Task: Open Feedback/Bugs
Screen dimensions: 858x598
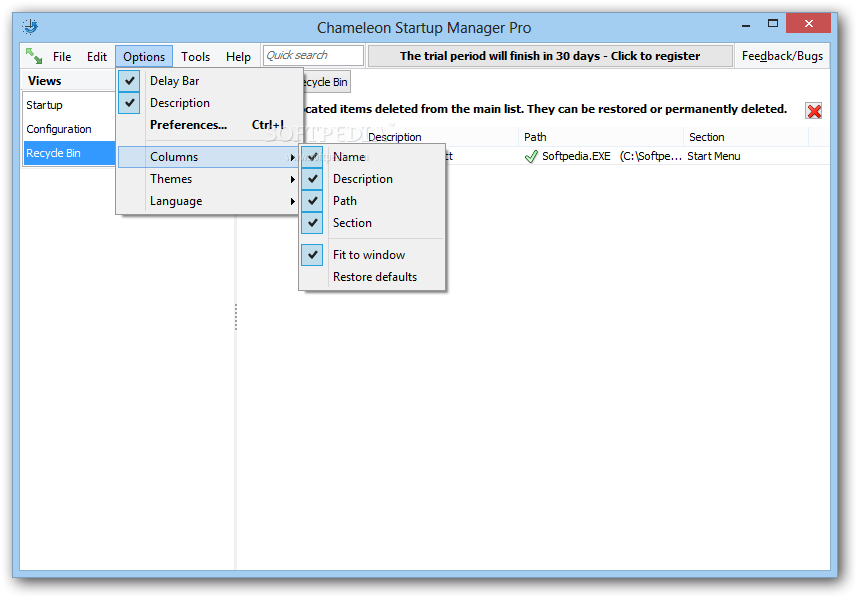Action: (782, 56)
